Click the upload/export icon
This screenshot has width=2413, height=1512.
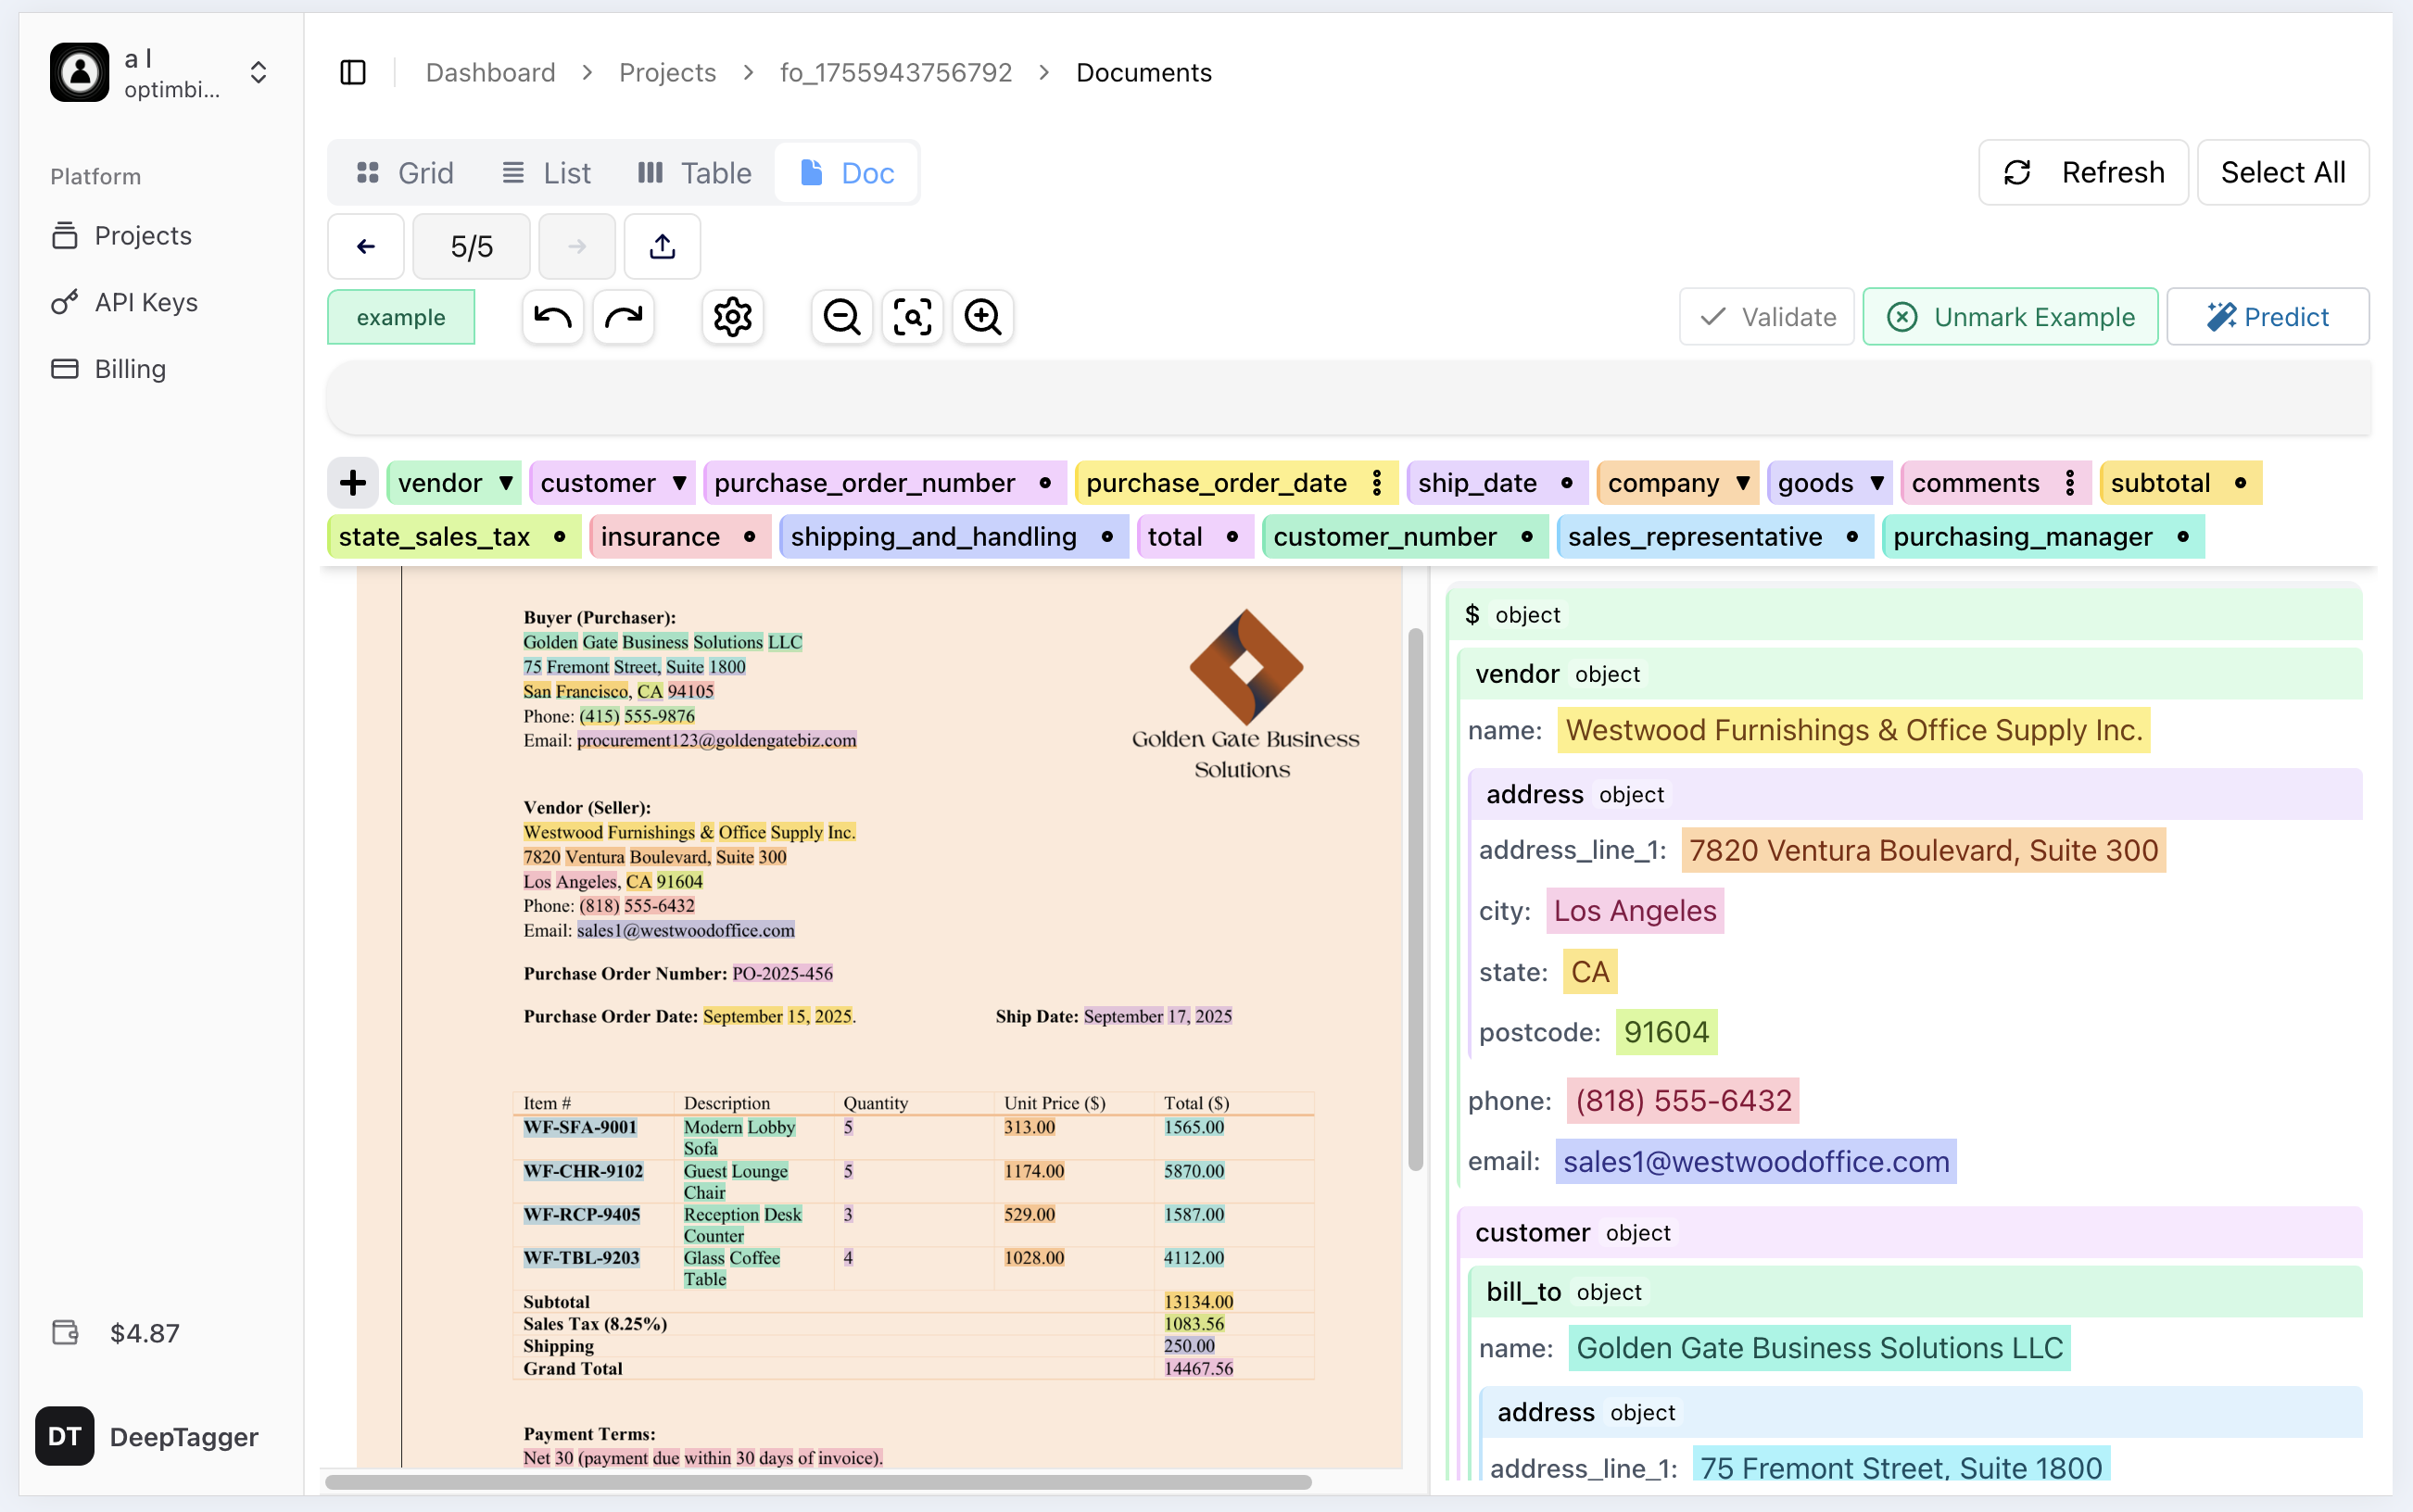pos(662,247)
